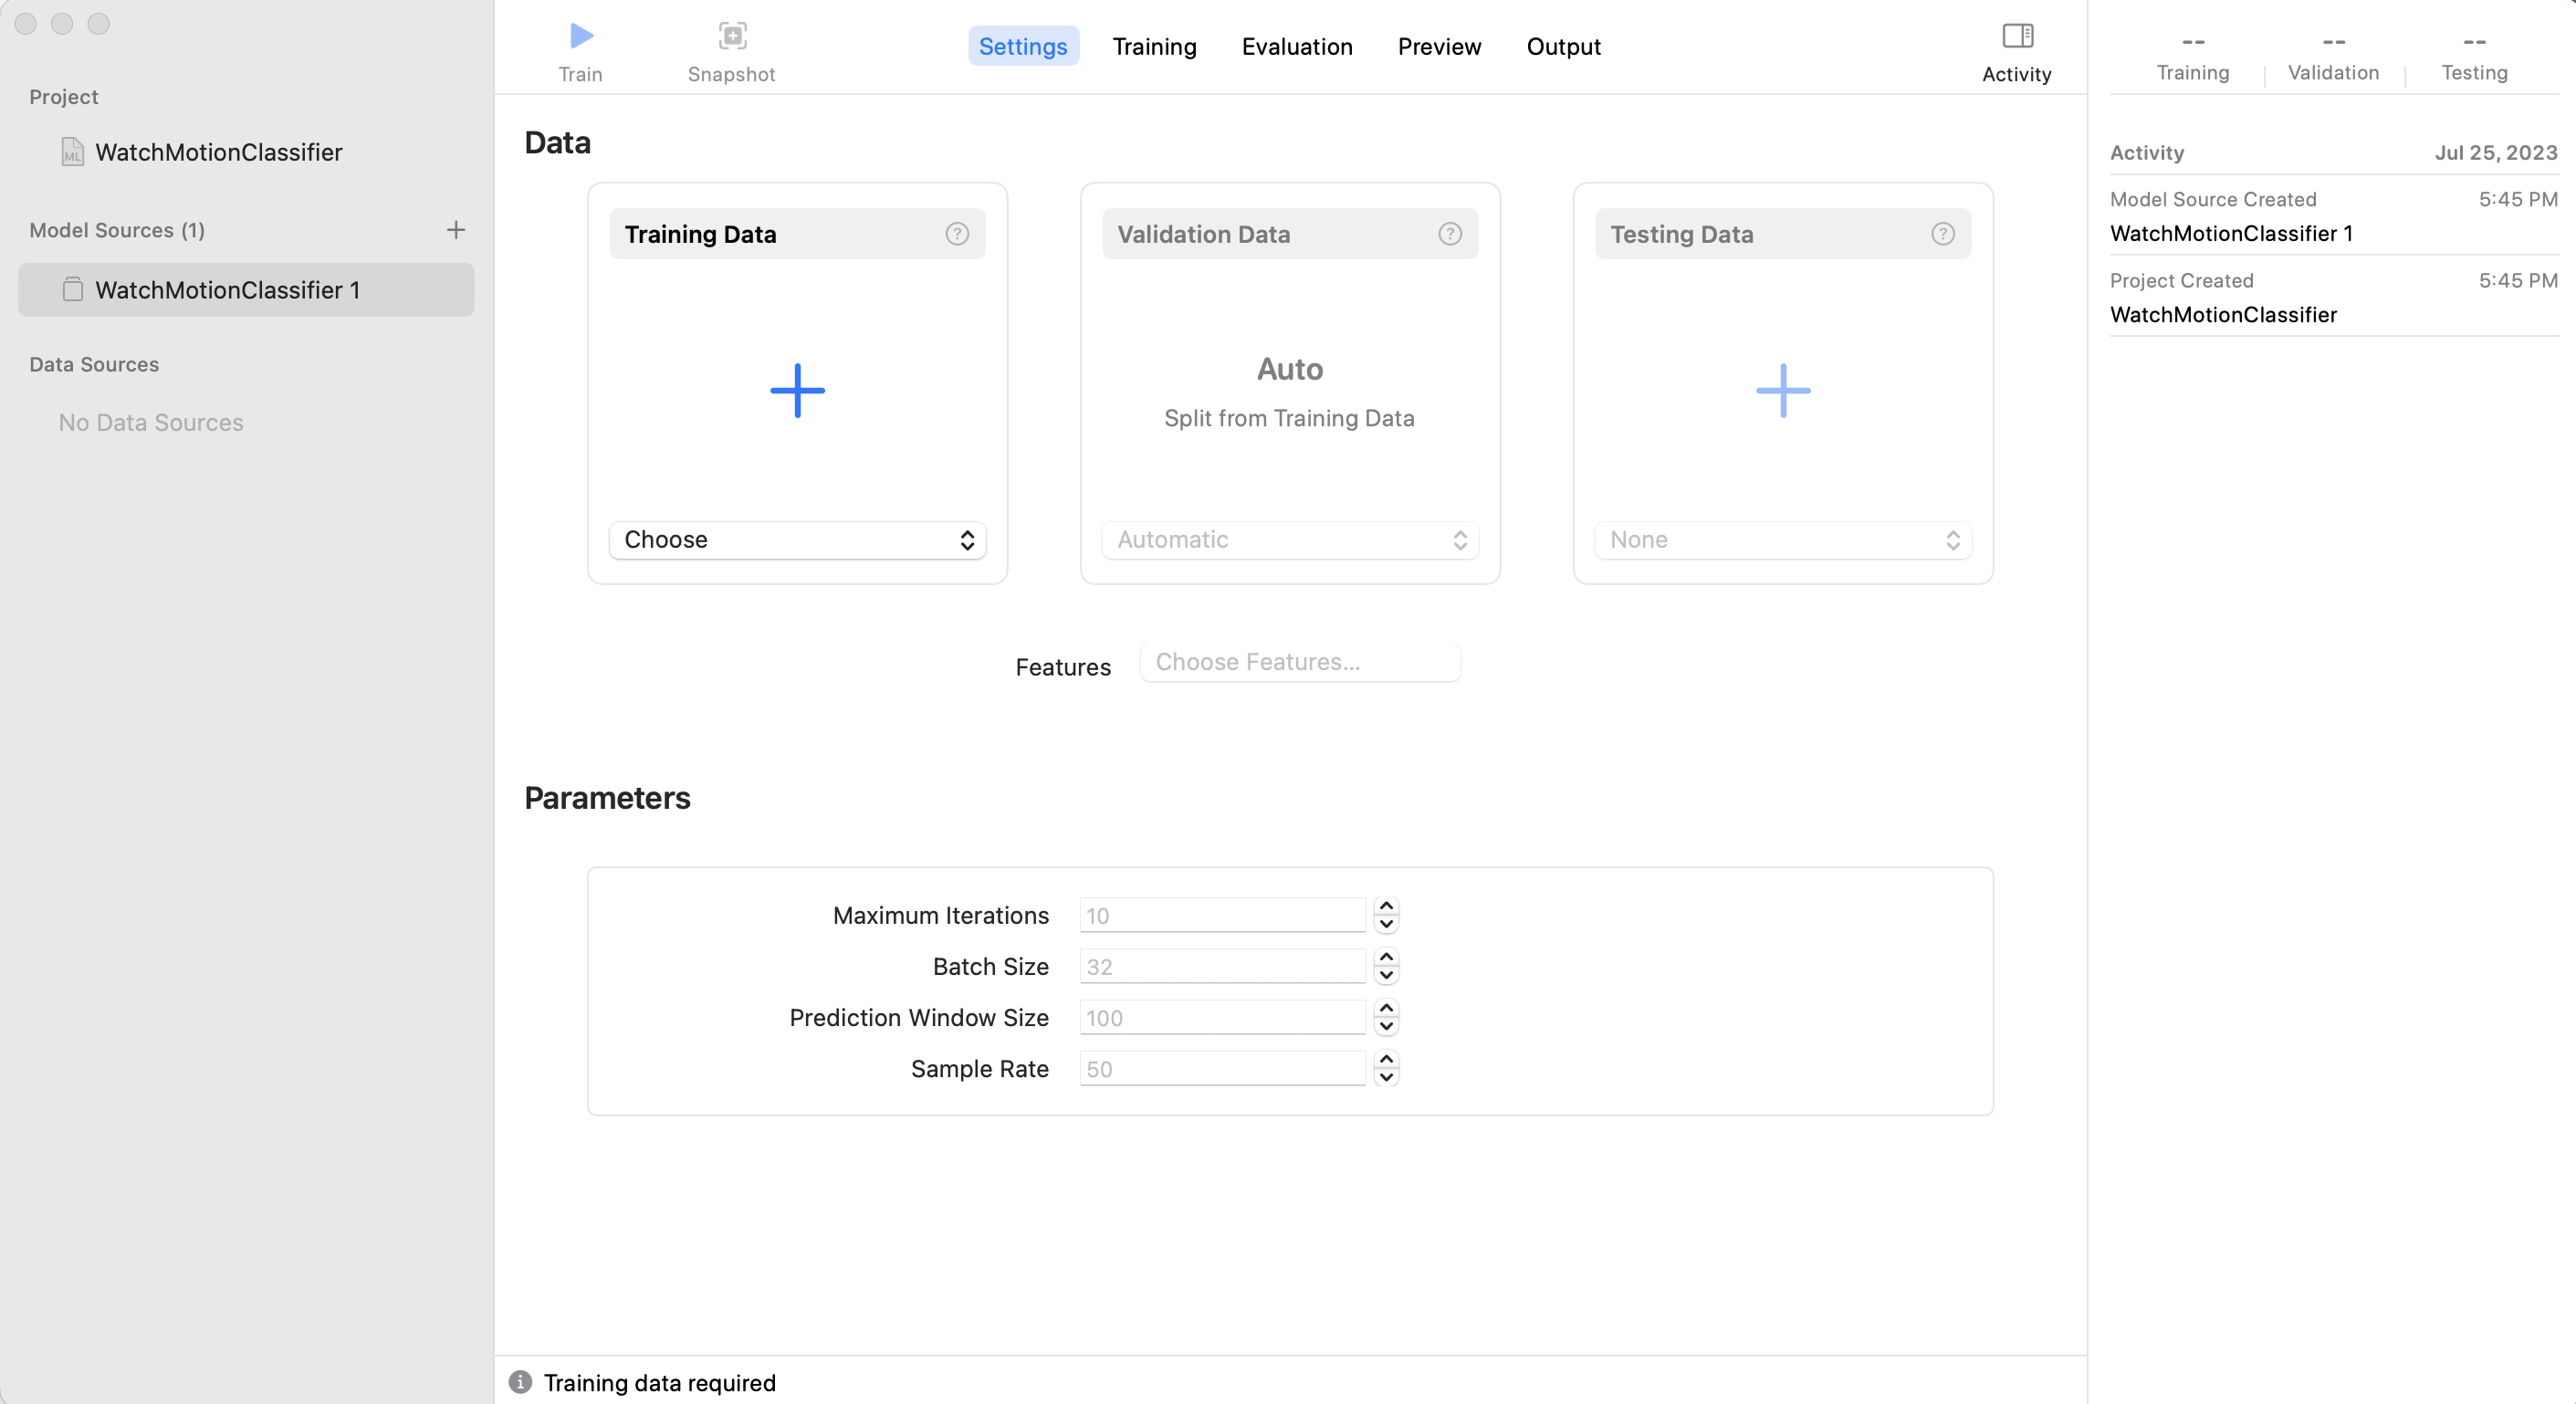Switch to the Output tab
2576x1404 pixels.
1563,47
